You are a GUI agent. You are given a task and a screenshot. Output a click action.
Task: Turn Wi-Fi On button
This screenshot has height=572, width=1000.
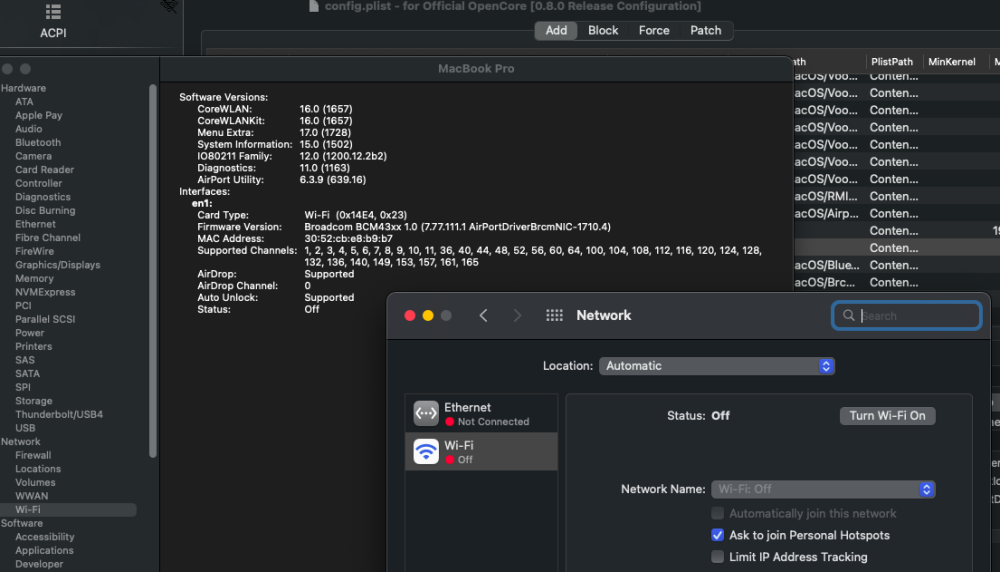(887, 416)
